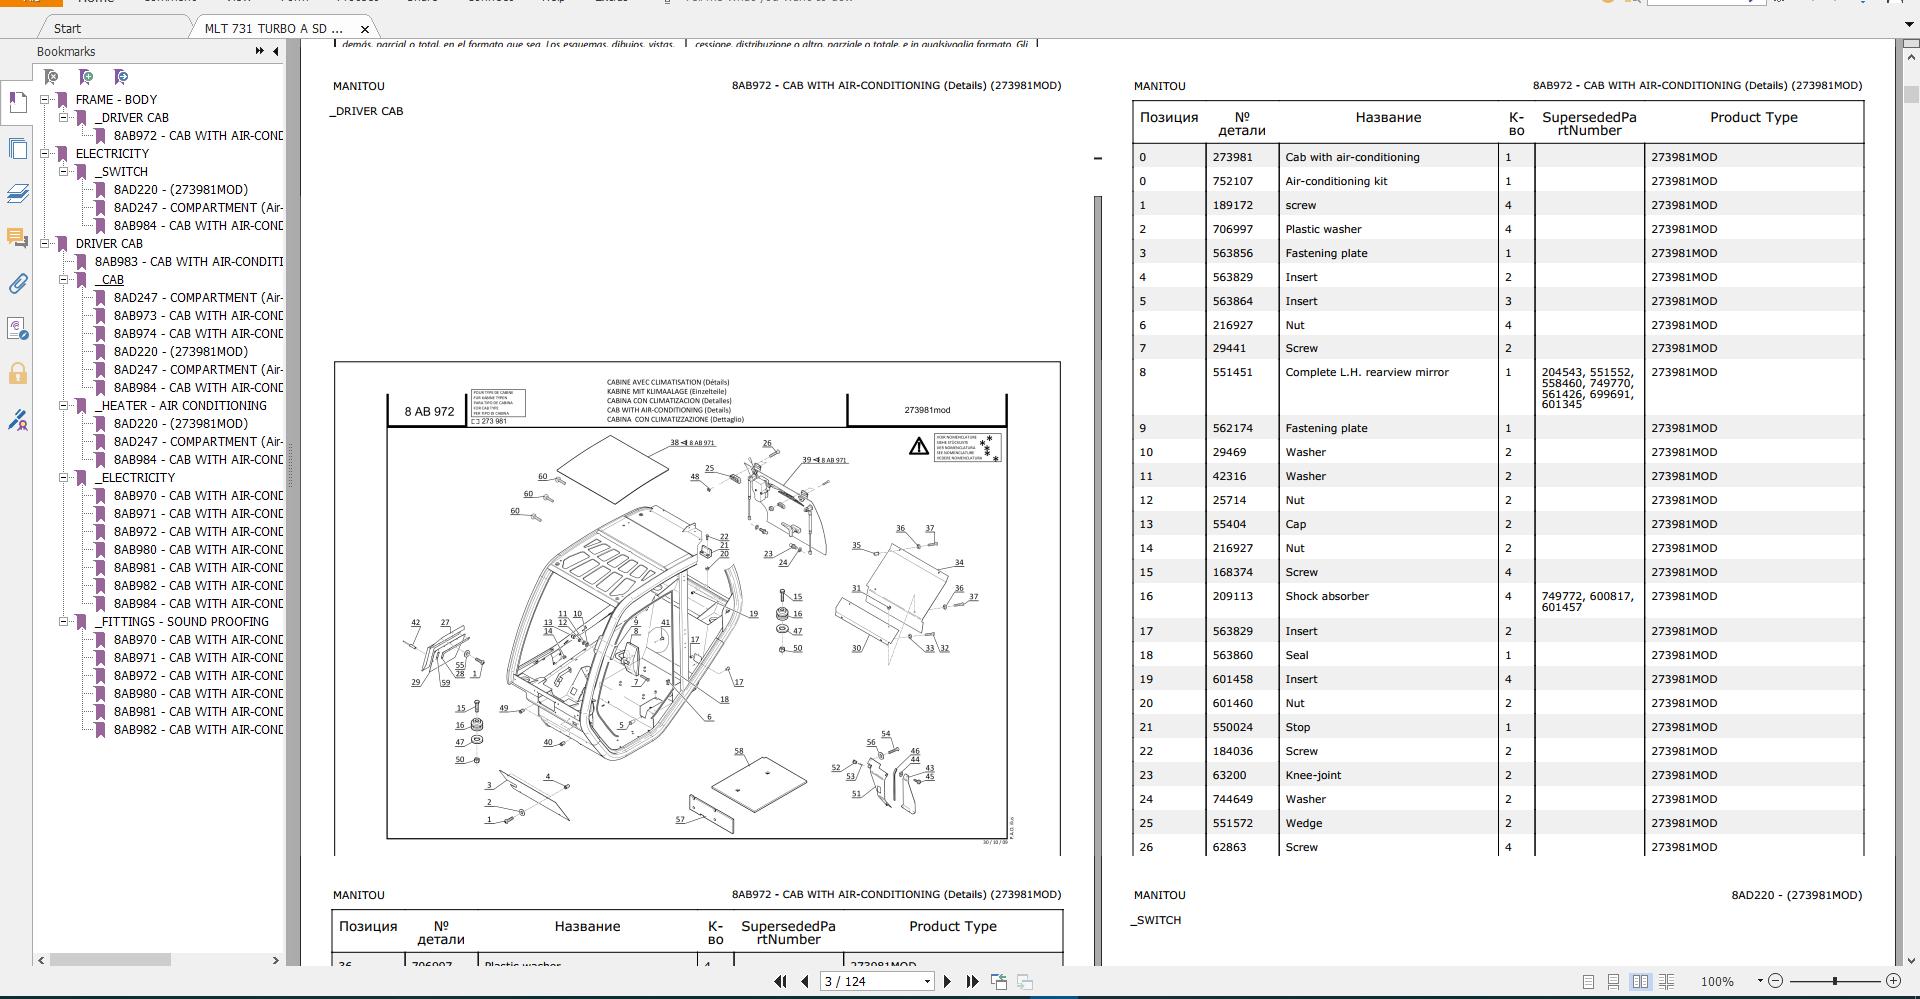Collapse the FRAME - BODY bookmark node
The width and height of the screenshot is (1920, 999).
click(x=45, y=99)
